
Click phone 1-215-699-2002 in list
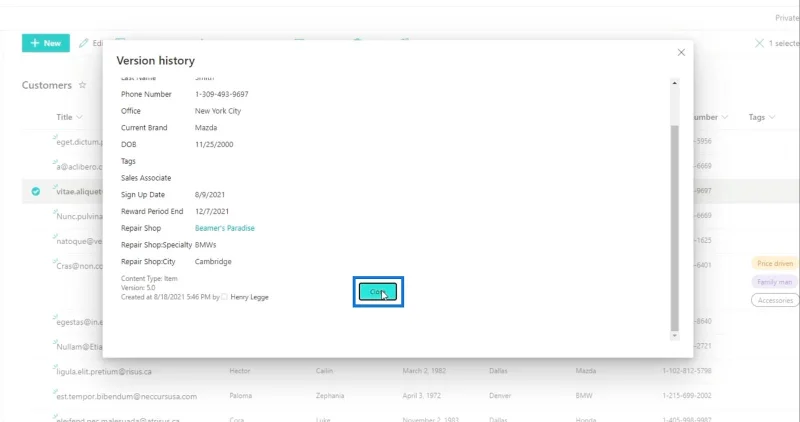(x=687, y=395)
